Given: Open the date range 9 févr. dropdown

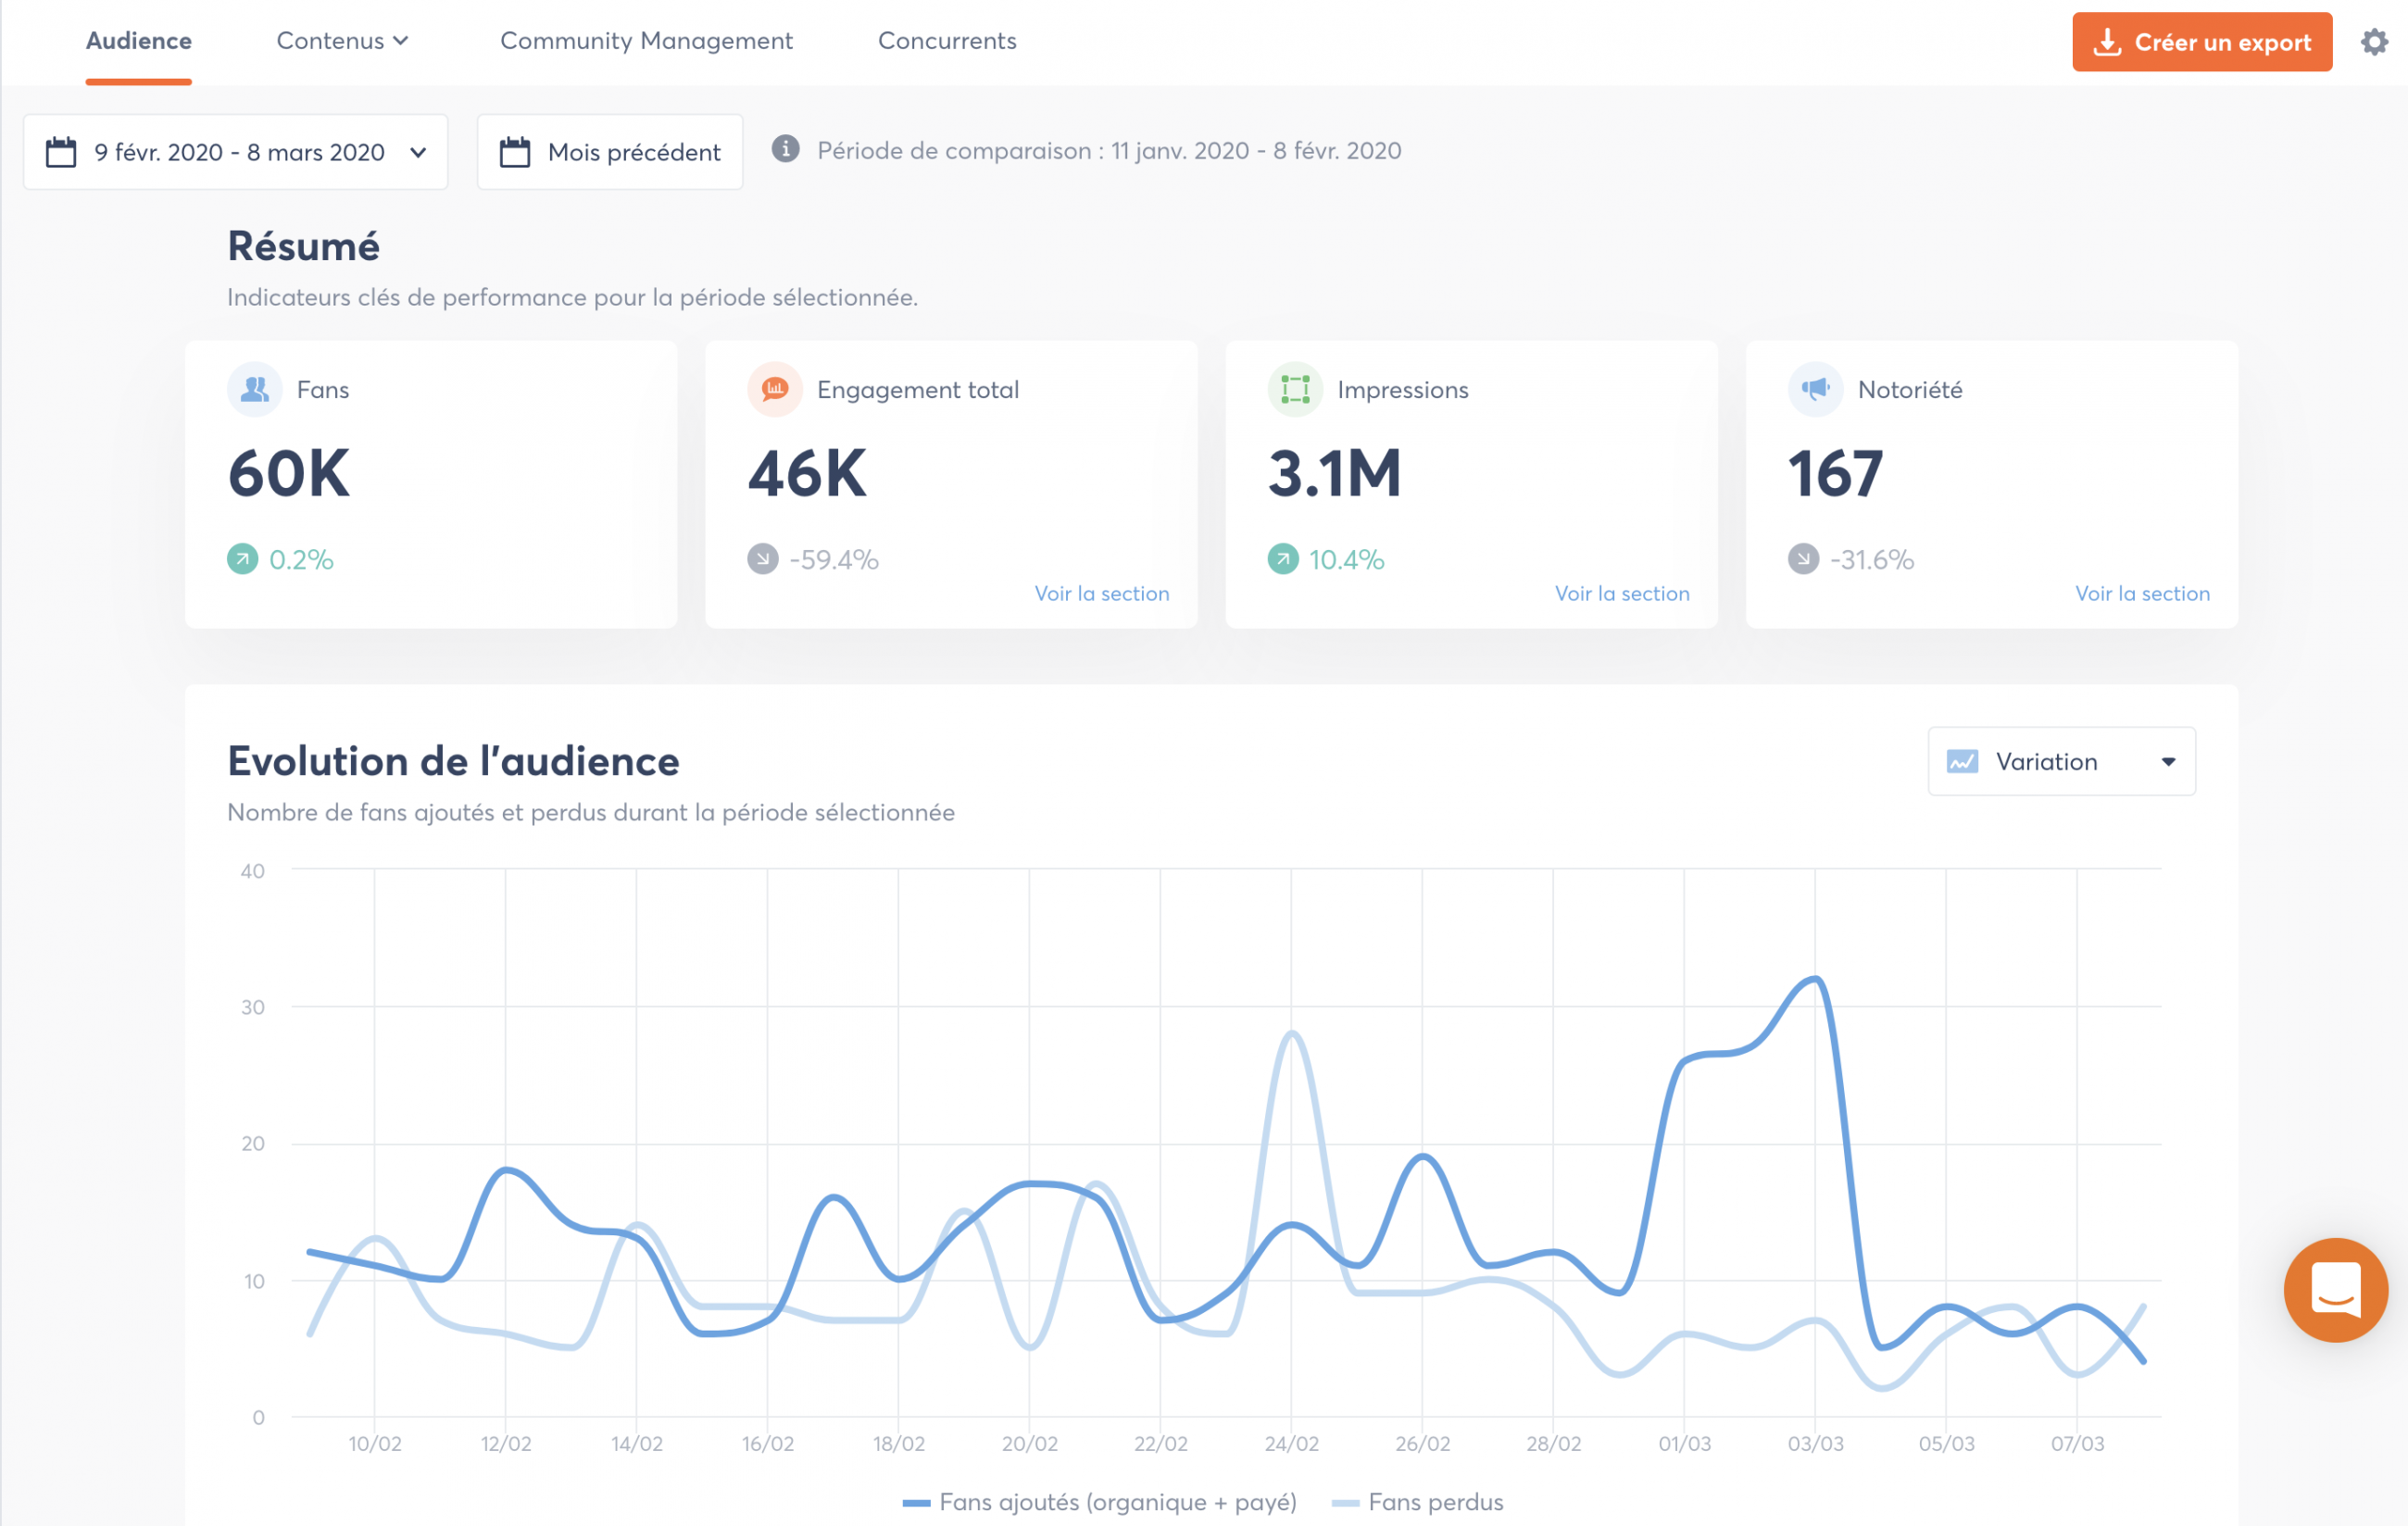Looking at the screenshot, I should 236,152.
